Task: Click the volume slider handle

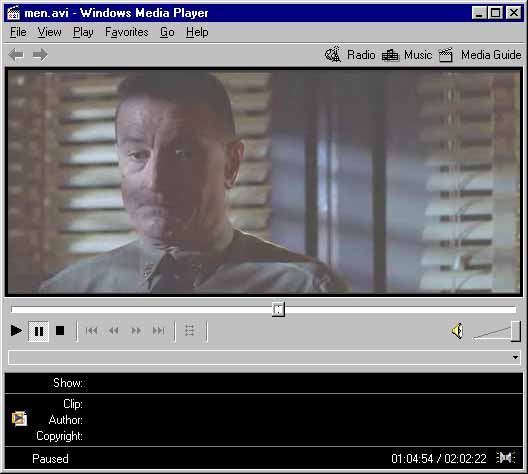Action: coord(516,331)
